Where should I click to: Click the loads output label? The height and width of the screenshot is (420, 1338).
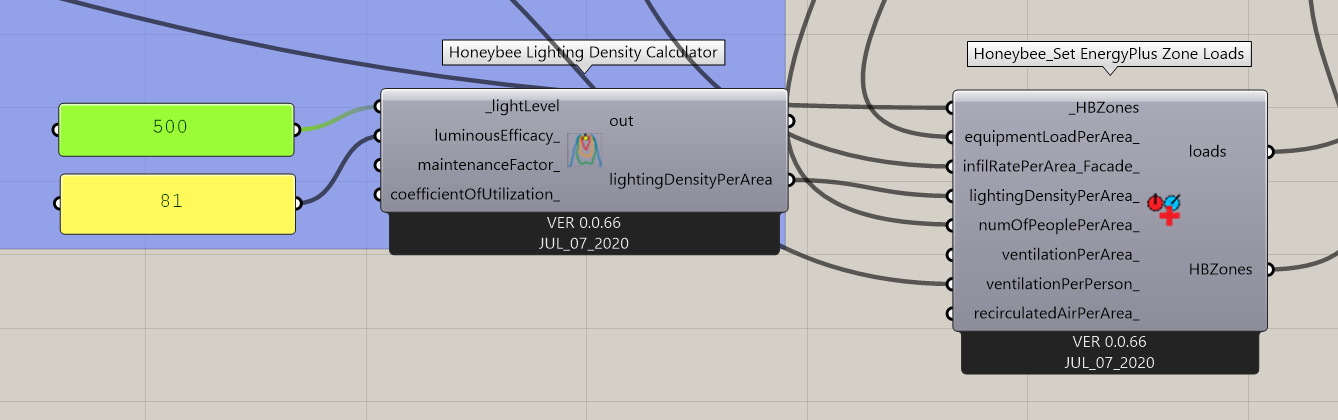coord(1208,152)
